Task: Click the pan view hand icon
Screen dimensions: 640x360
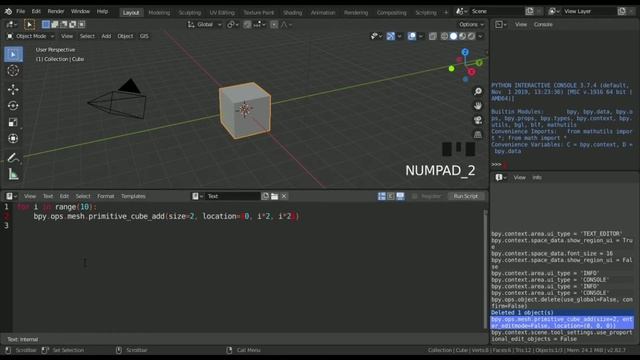Action: pyautogui.click(x=478, y=106)
